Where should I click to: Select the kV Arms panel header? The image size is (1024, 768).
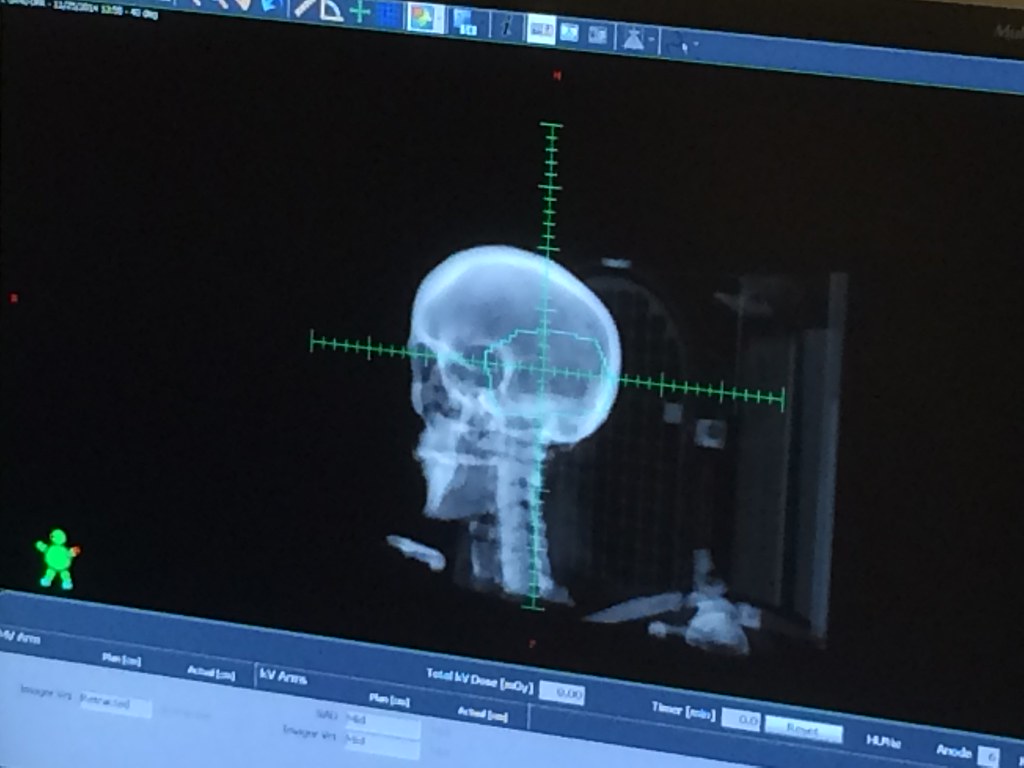pyautogui.click(x=283, y=677)
